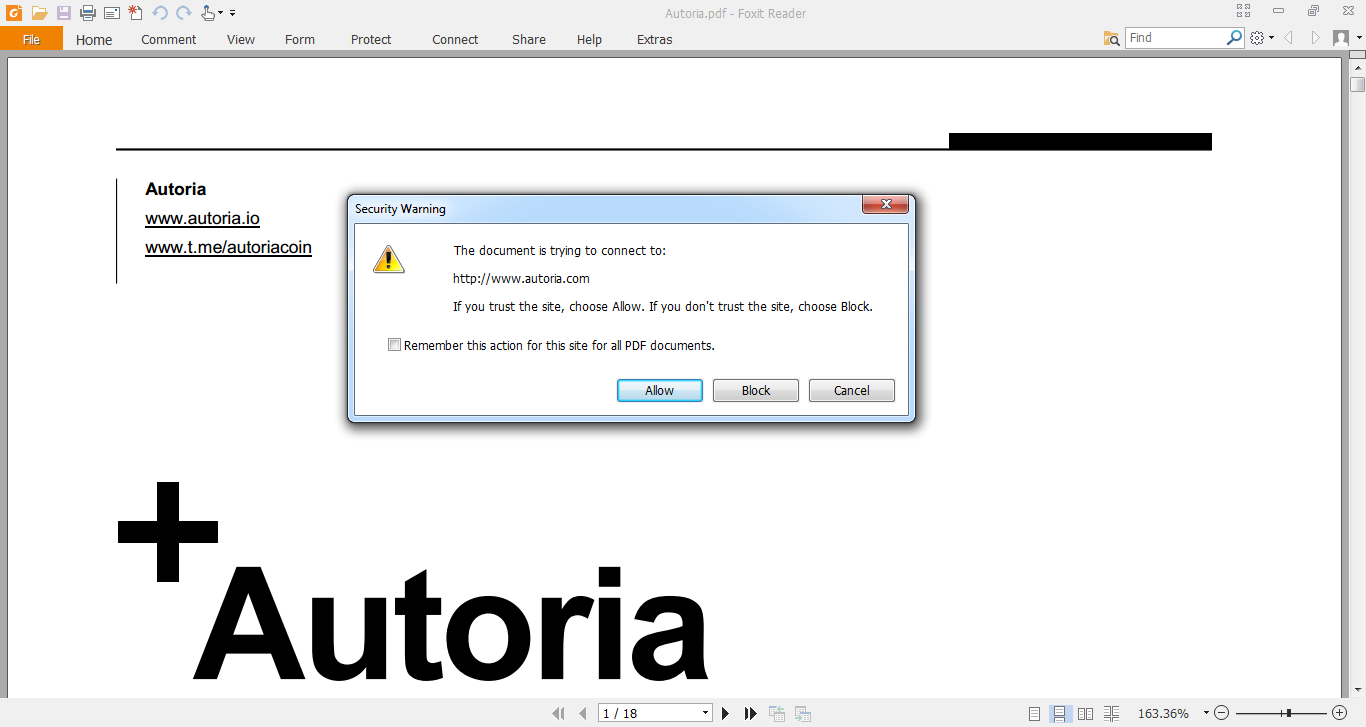Switch to continuous page view
The width and height of the screenshot is (1366, 727).
(x=1060, y=713)
